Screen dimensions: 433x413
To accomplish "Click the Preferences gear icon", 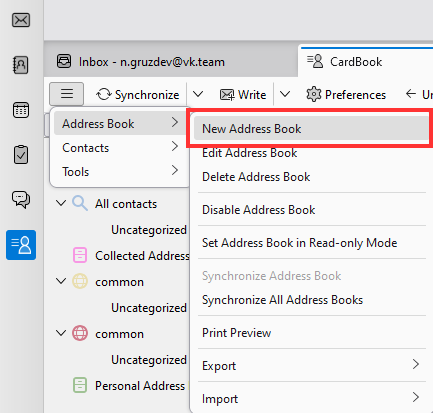I will [x=314, y=95].
